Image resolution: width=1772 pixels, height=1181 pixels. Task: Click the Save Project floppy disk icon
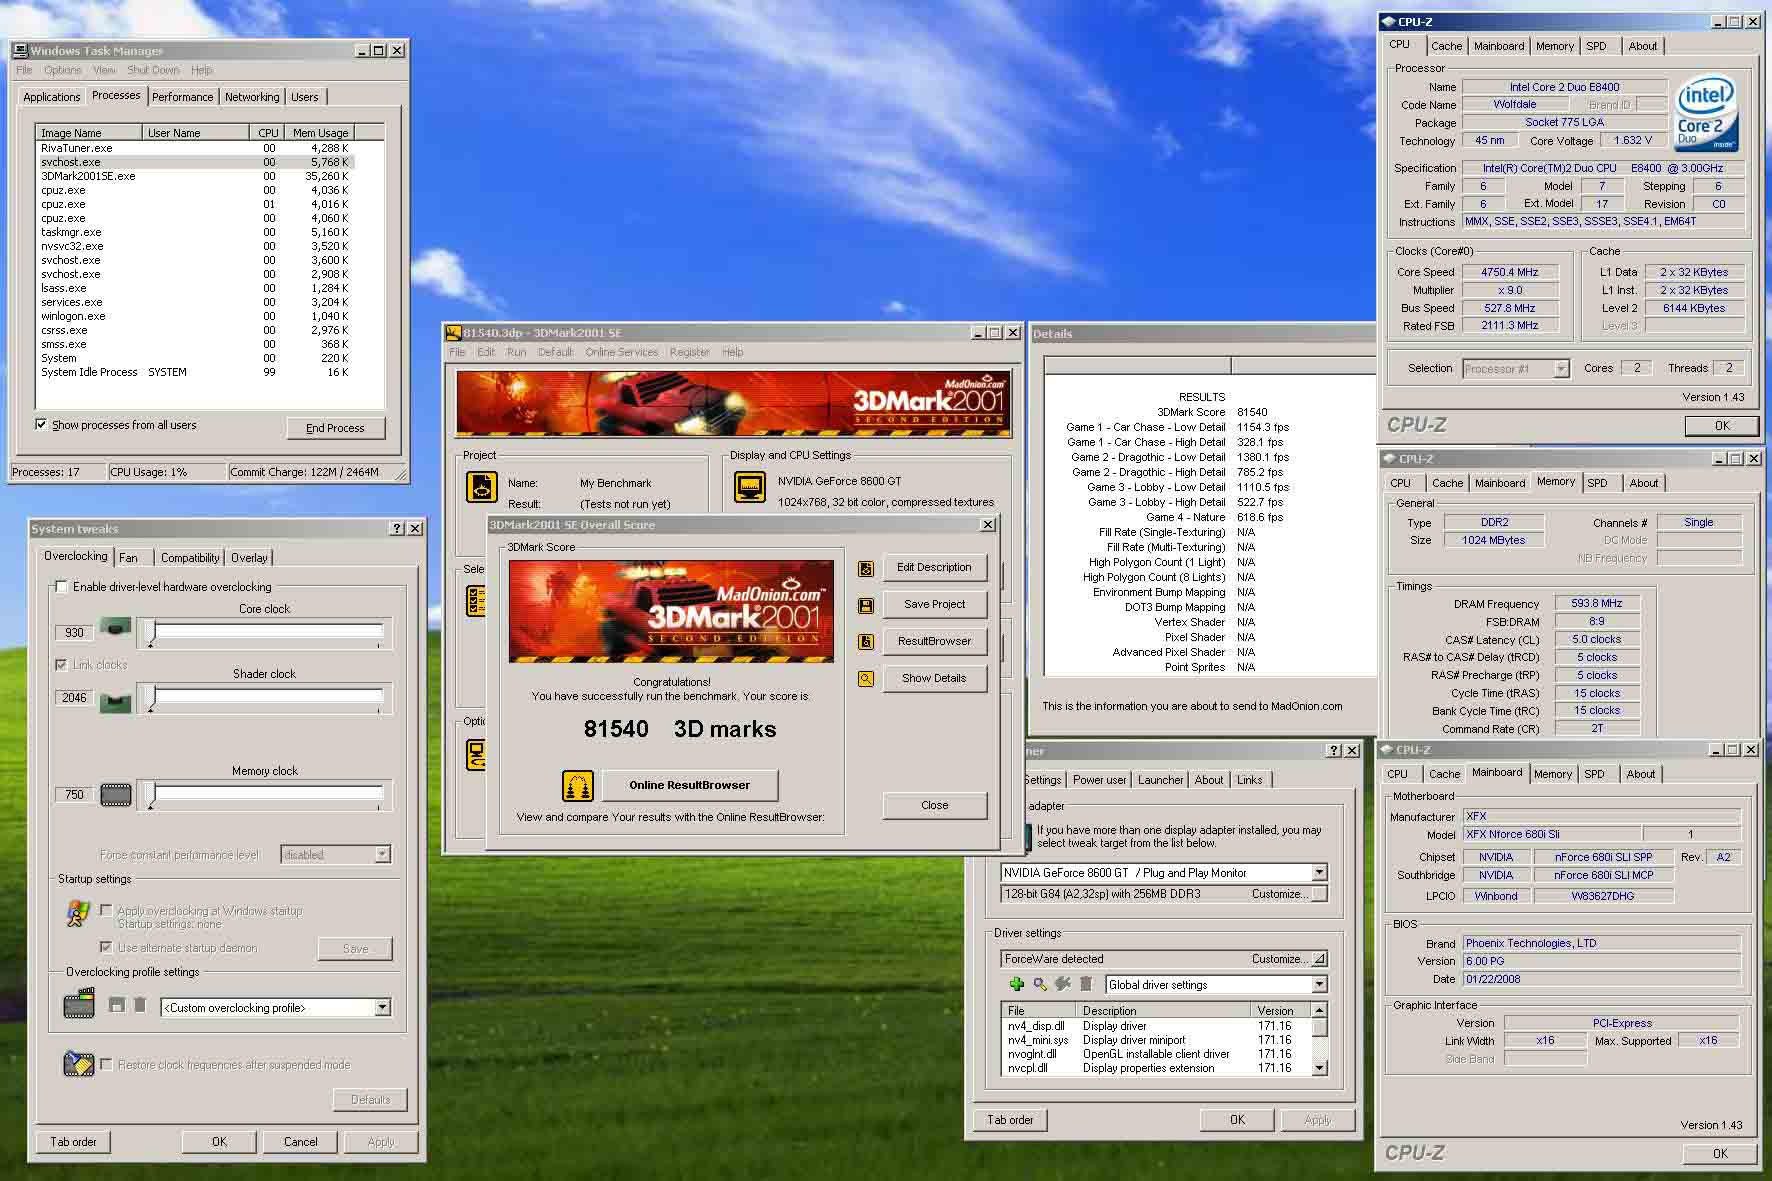tap(866, 605)
